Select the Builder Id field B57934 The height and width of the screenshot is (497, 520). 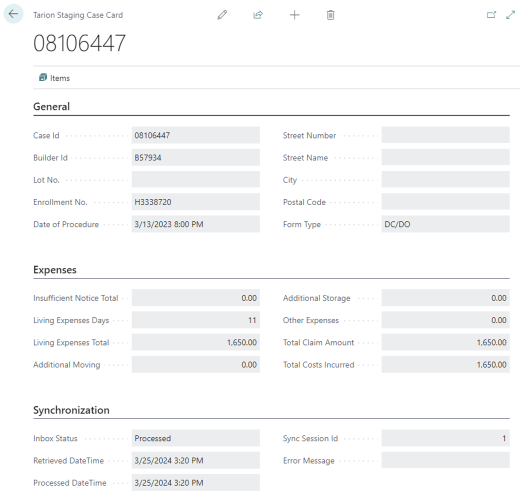click(196, 158)
